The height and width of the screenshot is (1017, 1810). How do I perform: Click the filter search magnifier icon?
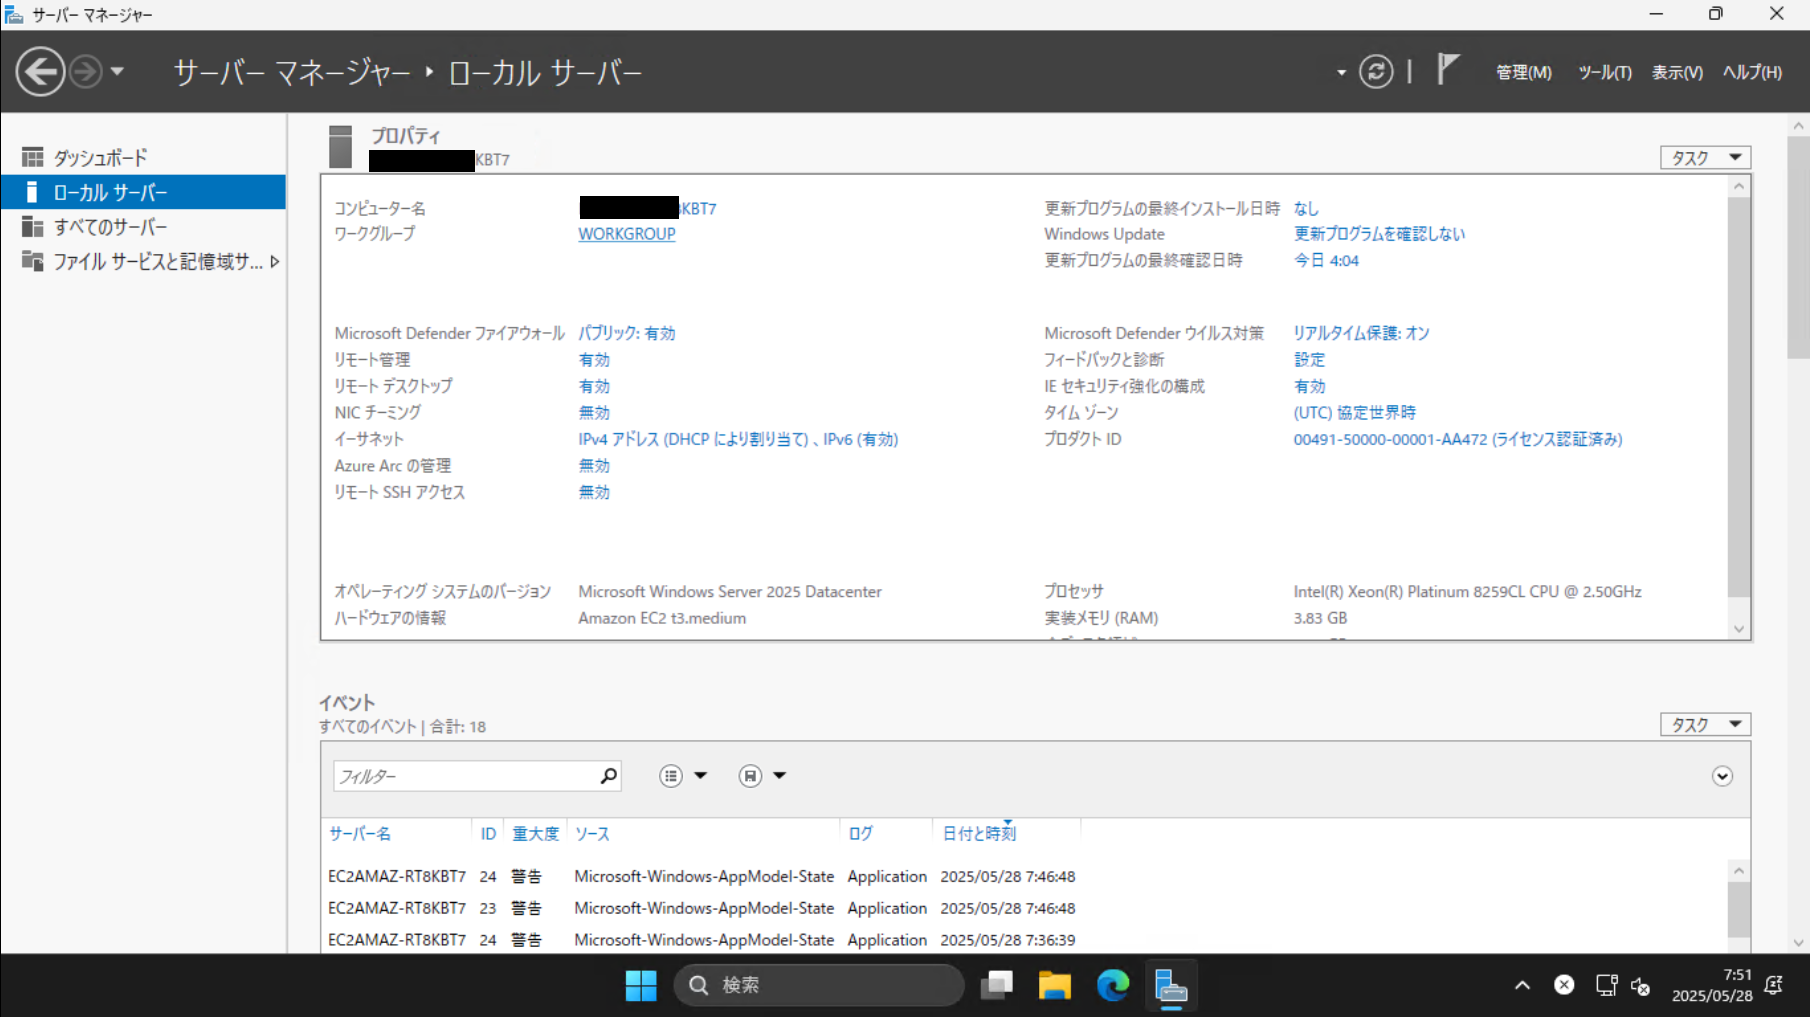pos(609,776)
